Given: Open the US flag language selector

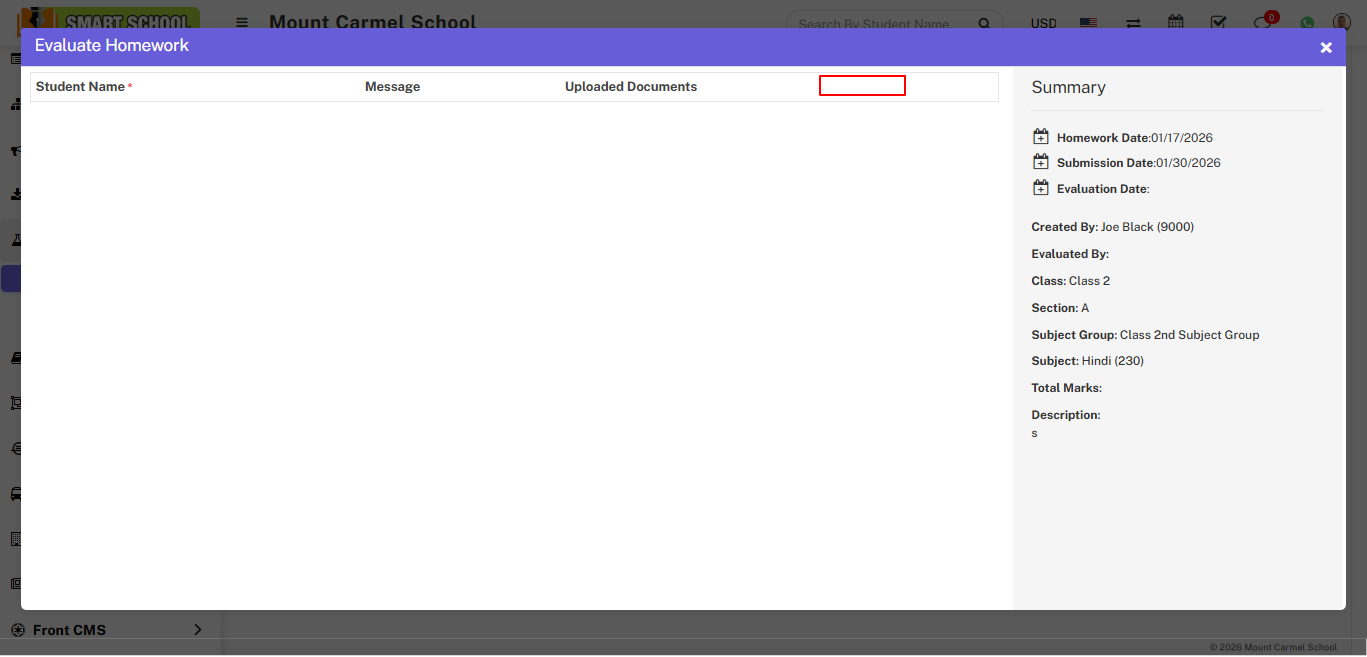Looking at the screenshot, I should coord(1088,23).
